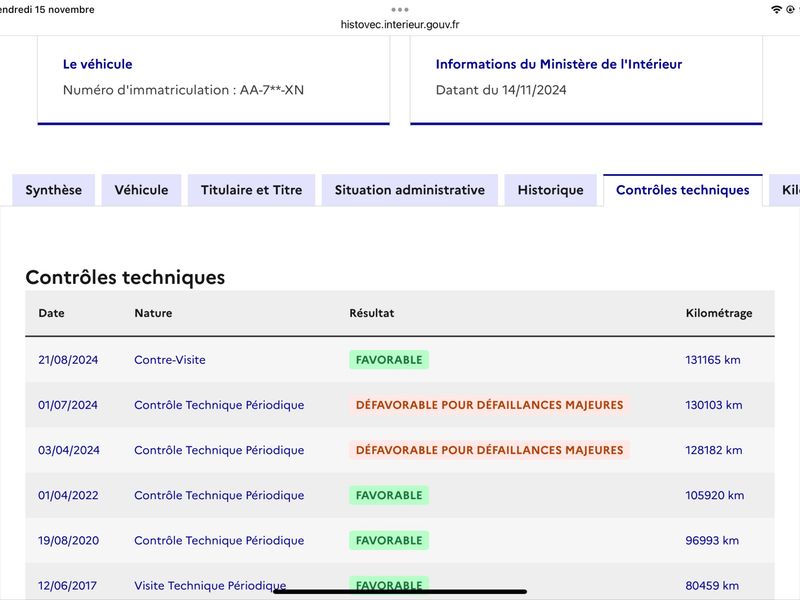
Task: Select the 128182 km mileage entry
Action: 714,450
